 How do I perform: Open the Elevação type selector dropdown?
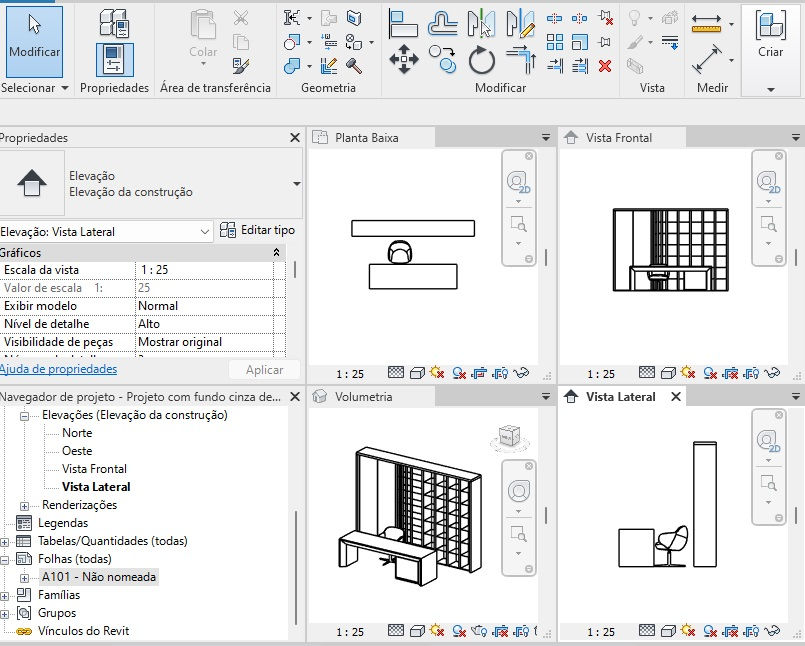tap(297, 184)
